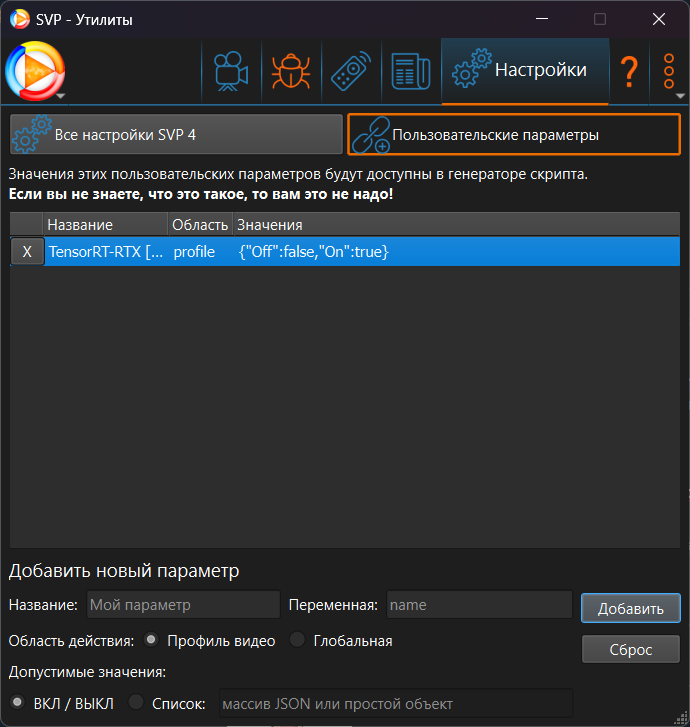Select the Настройки tab
690x727 pixels.
click(525, 71)
